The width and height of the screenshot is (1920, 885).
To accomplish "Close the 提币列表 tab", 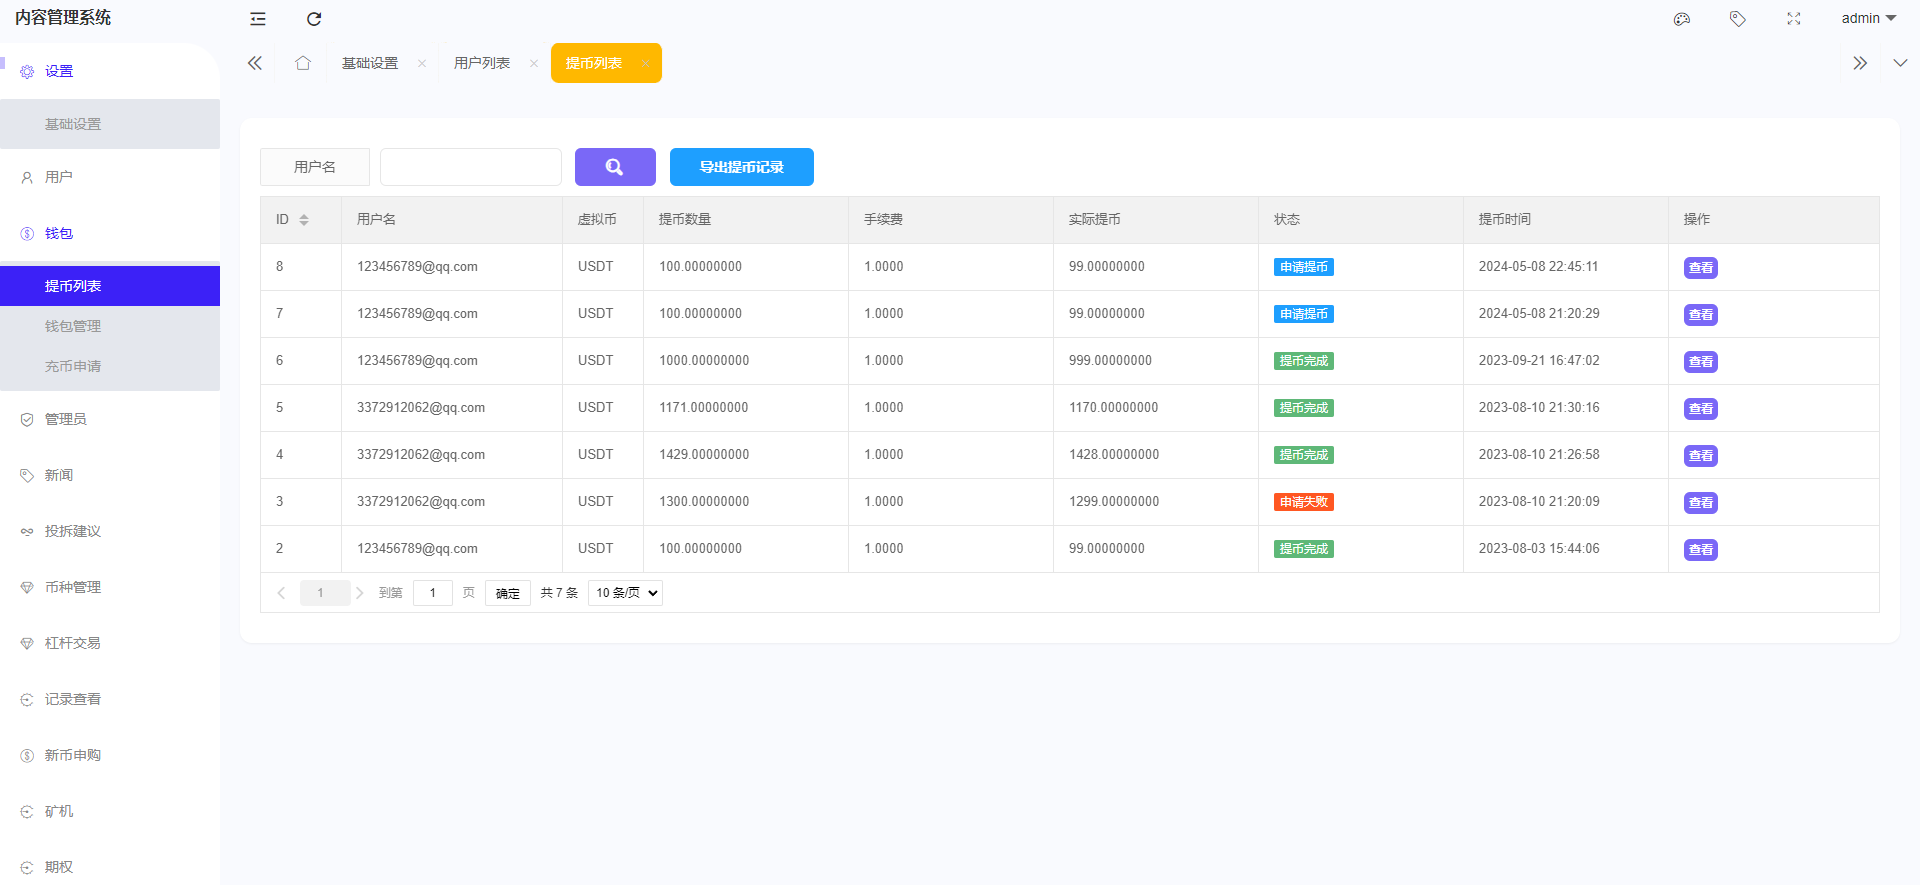I will [x=645, y=64].
